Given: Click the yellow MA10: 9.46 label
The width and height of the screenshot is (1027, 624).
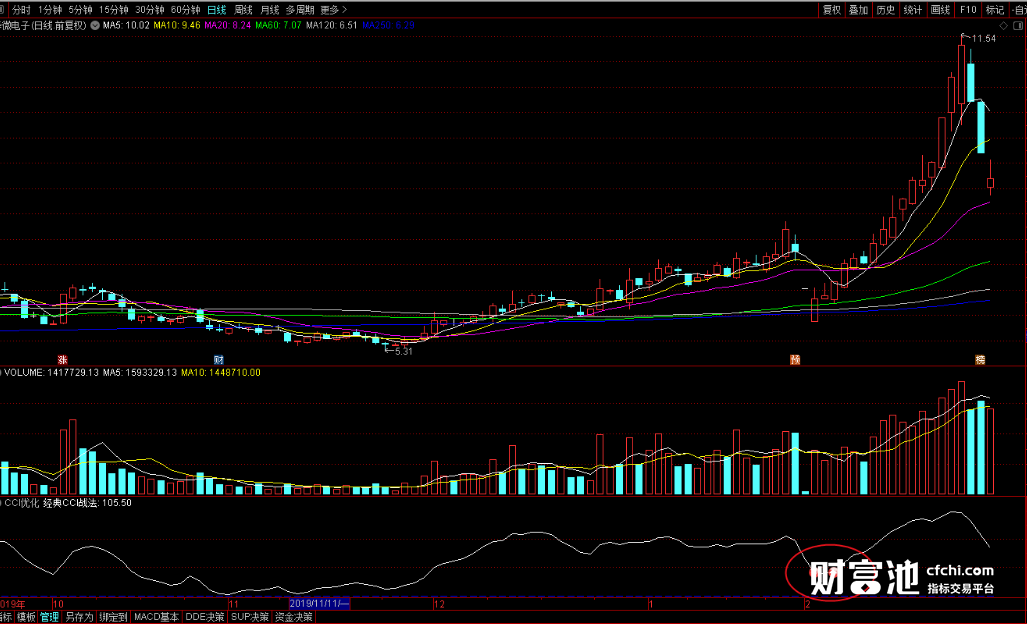Looking at the screenshot, I should 177,26.
